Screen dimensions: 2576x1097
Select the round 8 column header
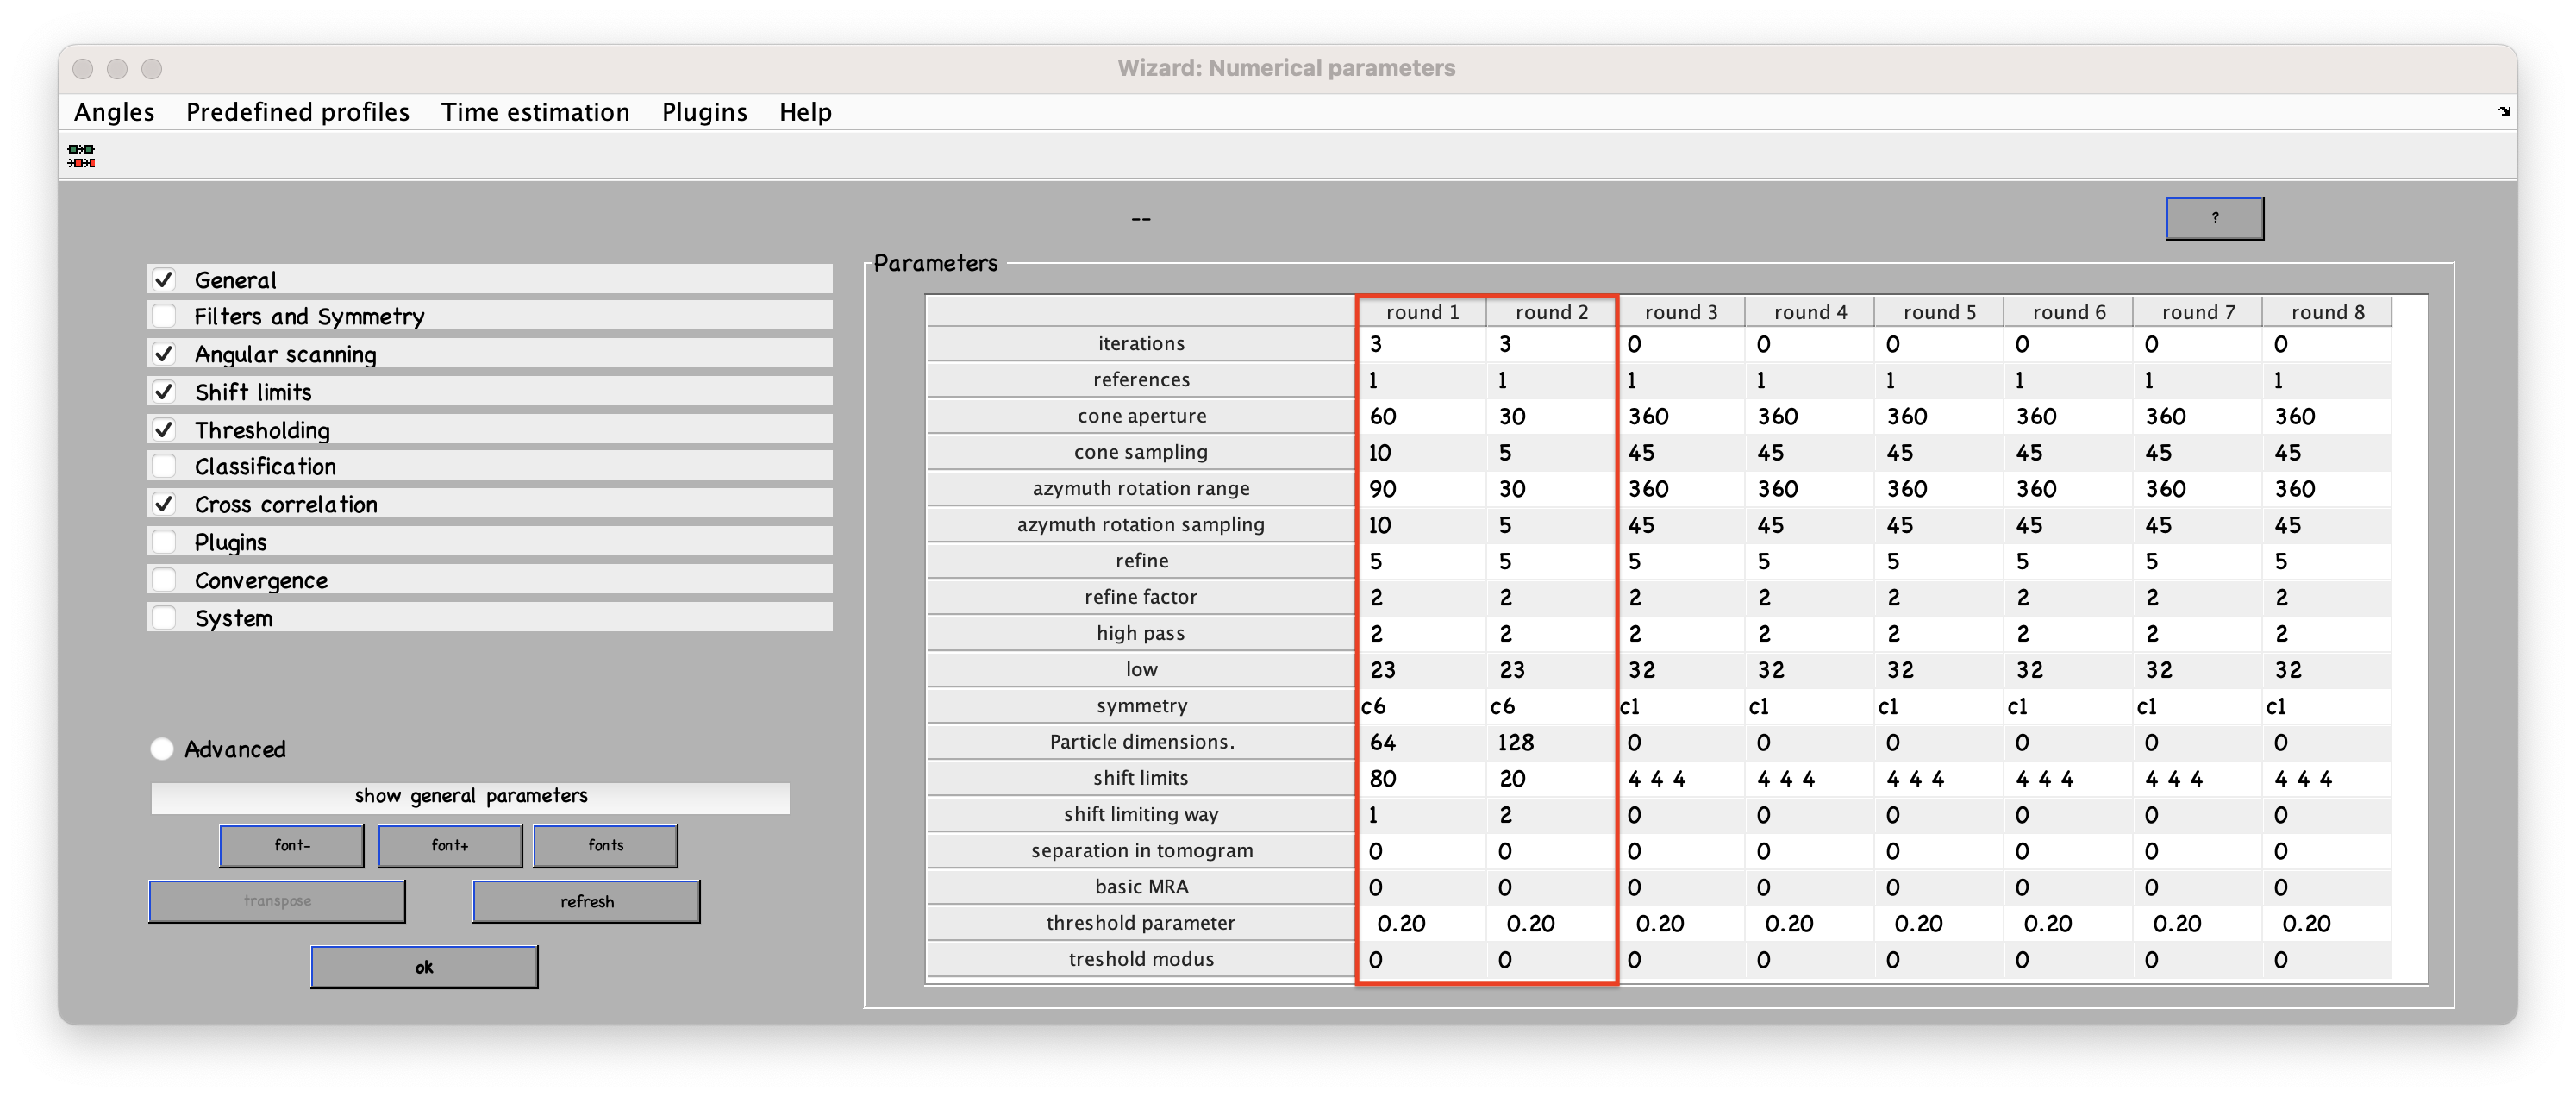[x=2327, y=312]
